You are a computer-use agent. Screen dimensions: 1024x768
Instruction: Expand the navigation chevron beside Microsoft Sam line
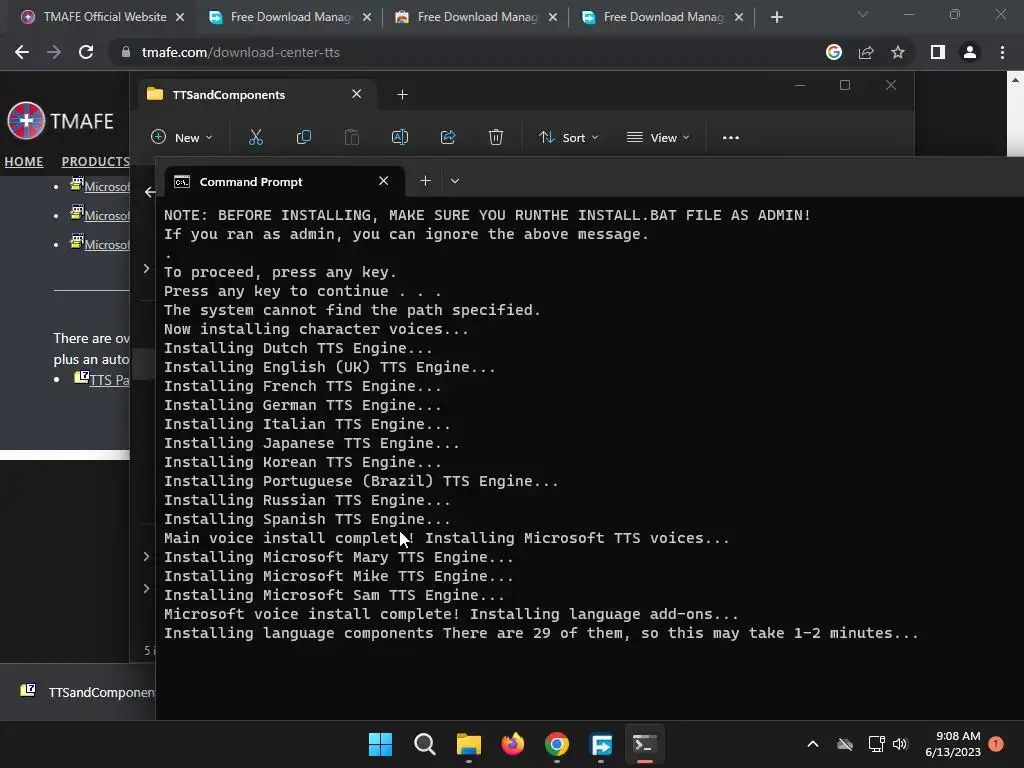(146, 588)
